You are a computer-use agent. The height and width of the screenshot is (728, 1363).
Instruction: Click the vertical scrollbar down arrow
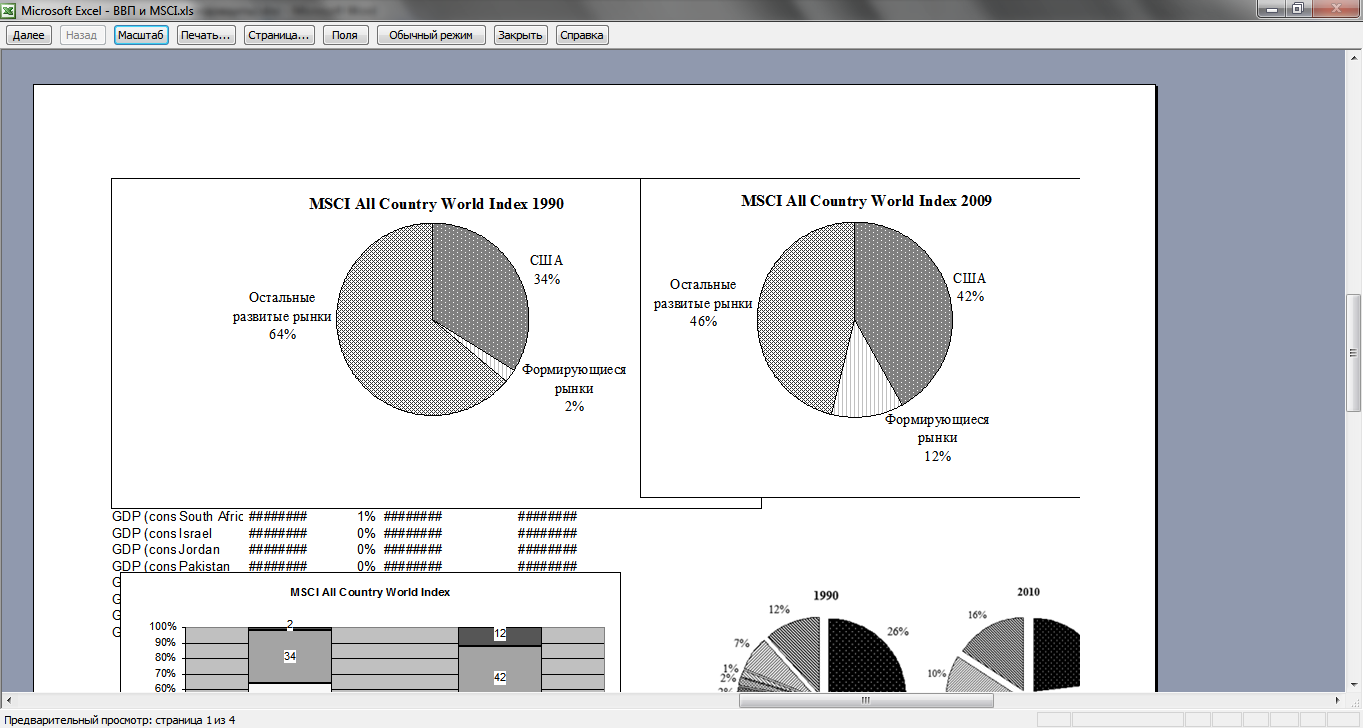(1353, 682)
